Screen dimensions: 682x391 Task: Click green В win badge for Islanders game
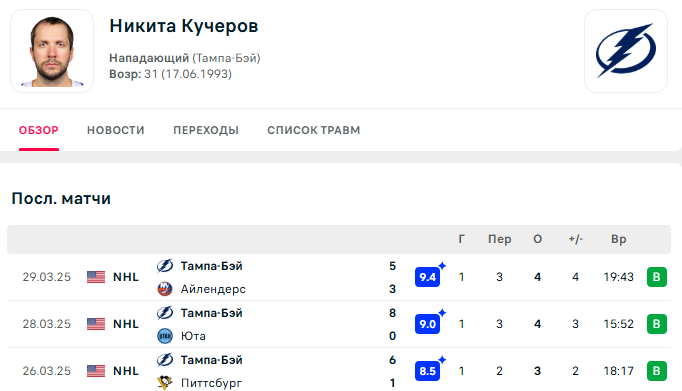pyautogui.click(x=657, y=277)
